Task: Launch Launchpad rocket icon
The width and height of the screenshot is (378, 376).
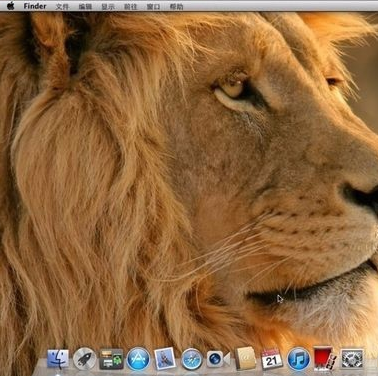Action: point(84,359)
